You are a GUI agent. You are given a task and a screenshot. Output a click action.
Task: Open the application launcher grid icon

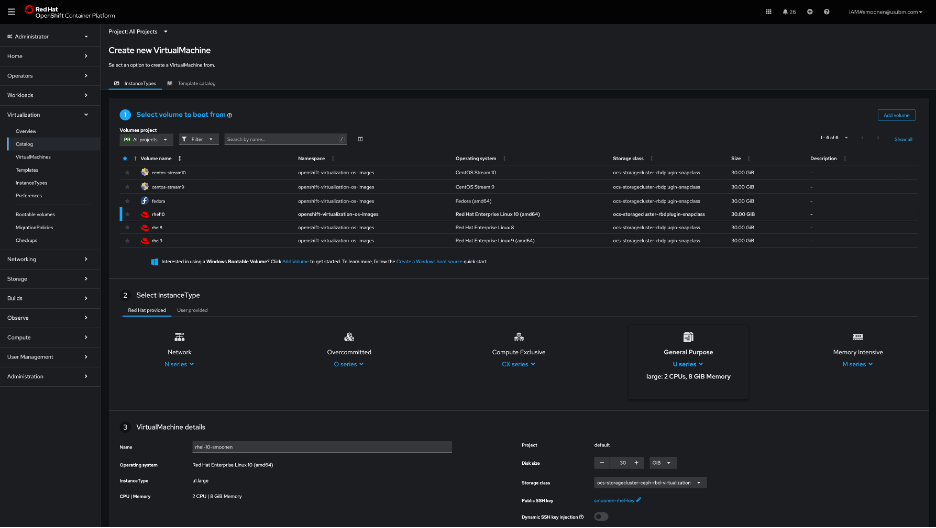point(768,12)
